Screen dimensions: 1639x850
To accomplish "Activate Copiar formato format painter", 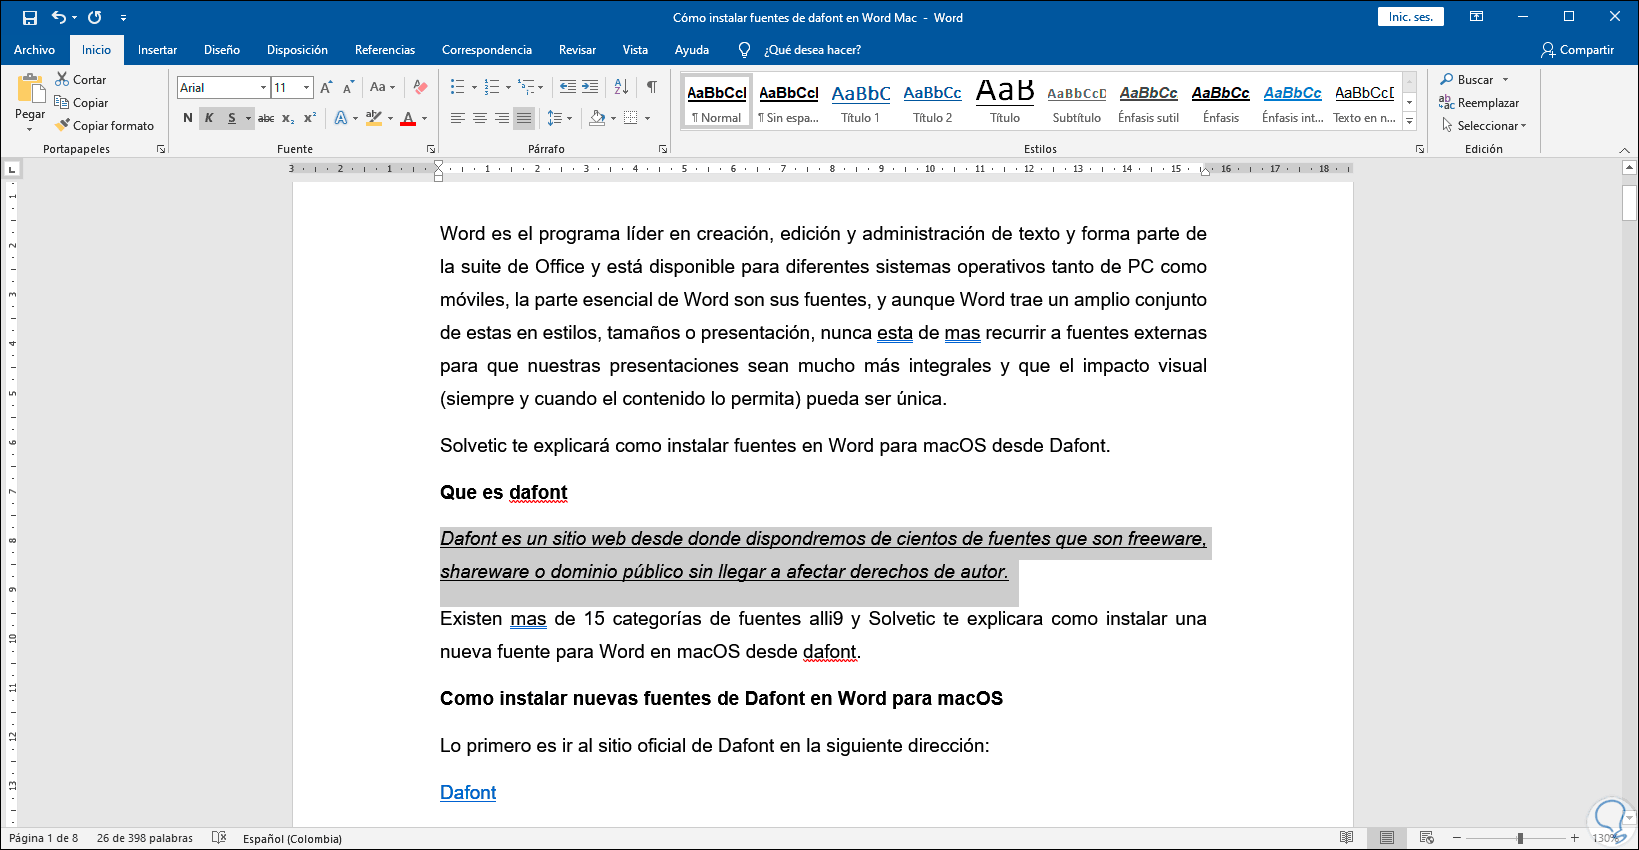I will click(105, 126).
